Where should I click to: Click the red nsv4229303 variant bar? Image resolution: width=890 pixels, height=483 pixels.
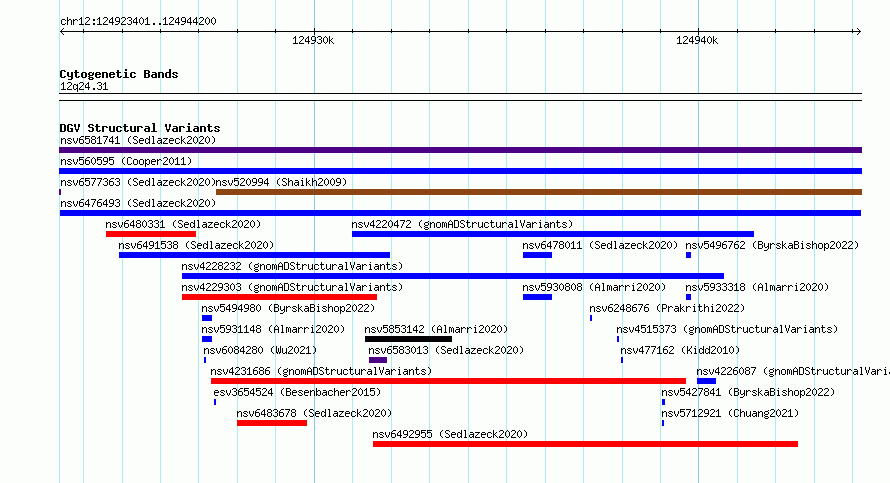pos(279,297)
